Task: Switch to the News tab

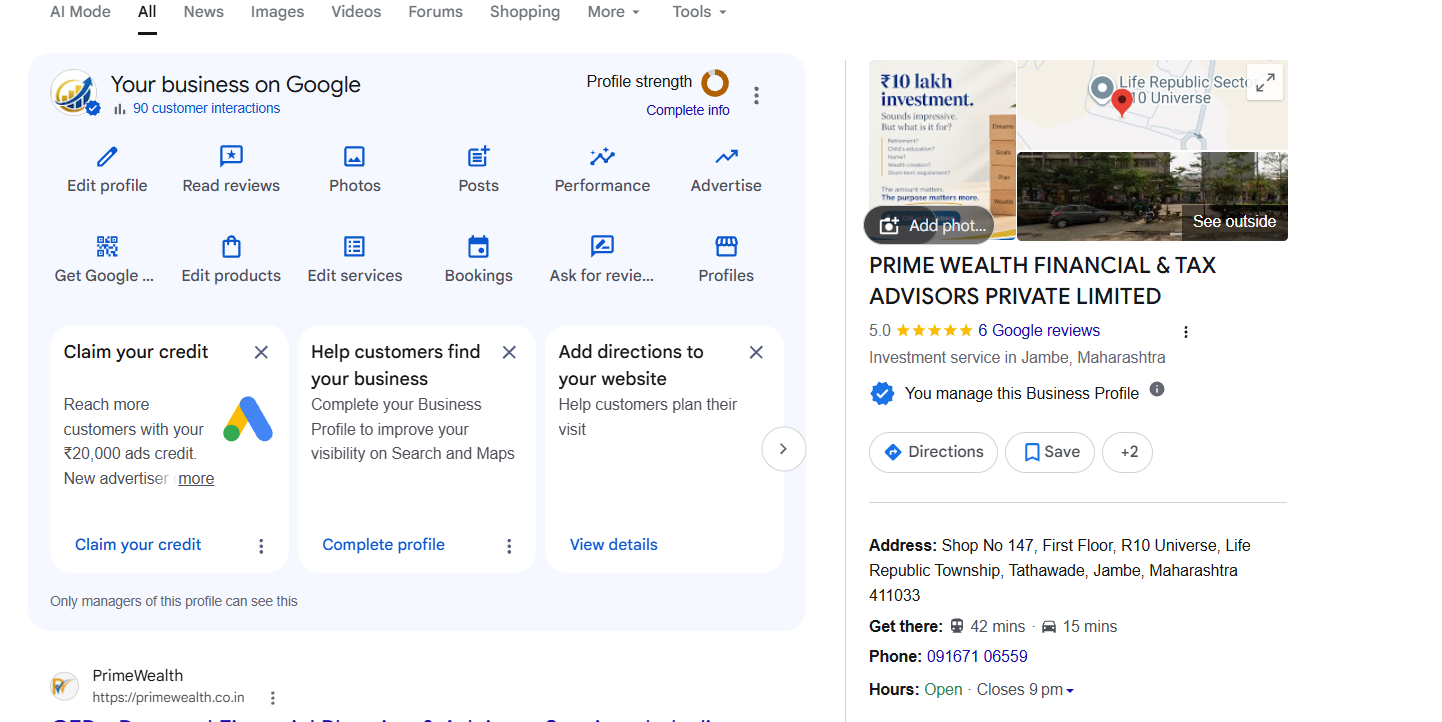Action: (x=204, y=12)
